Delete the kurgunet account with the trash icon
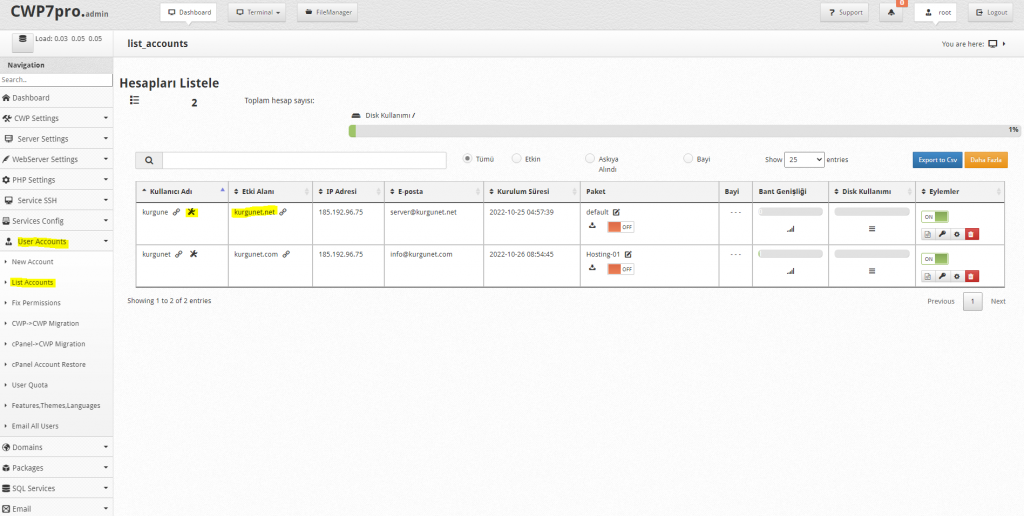The width and height of the screenshot is (1024, 516). coord(972,276)
